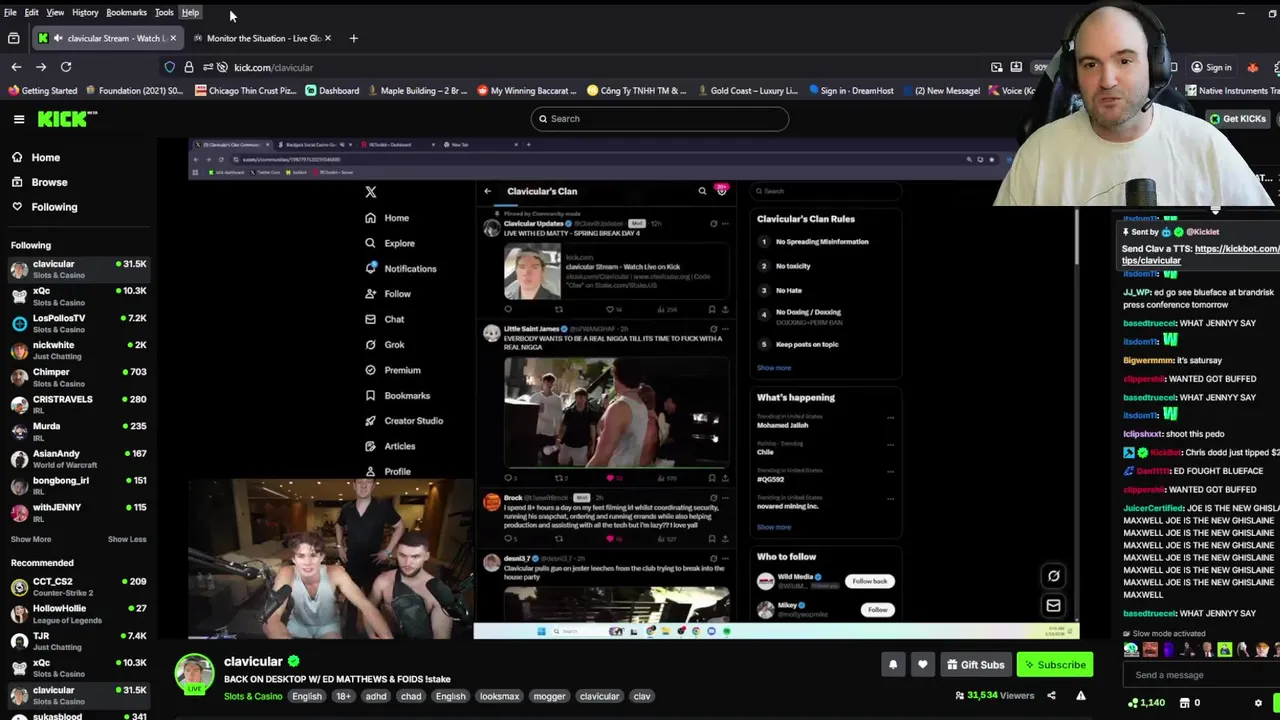Reload the kick.com page

(66, 67)
